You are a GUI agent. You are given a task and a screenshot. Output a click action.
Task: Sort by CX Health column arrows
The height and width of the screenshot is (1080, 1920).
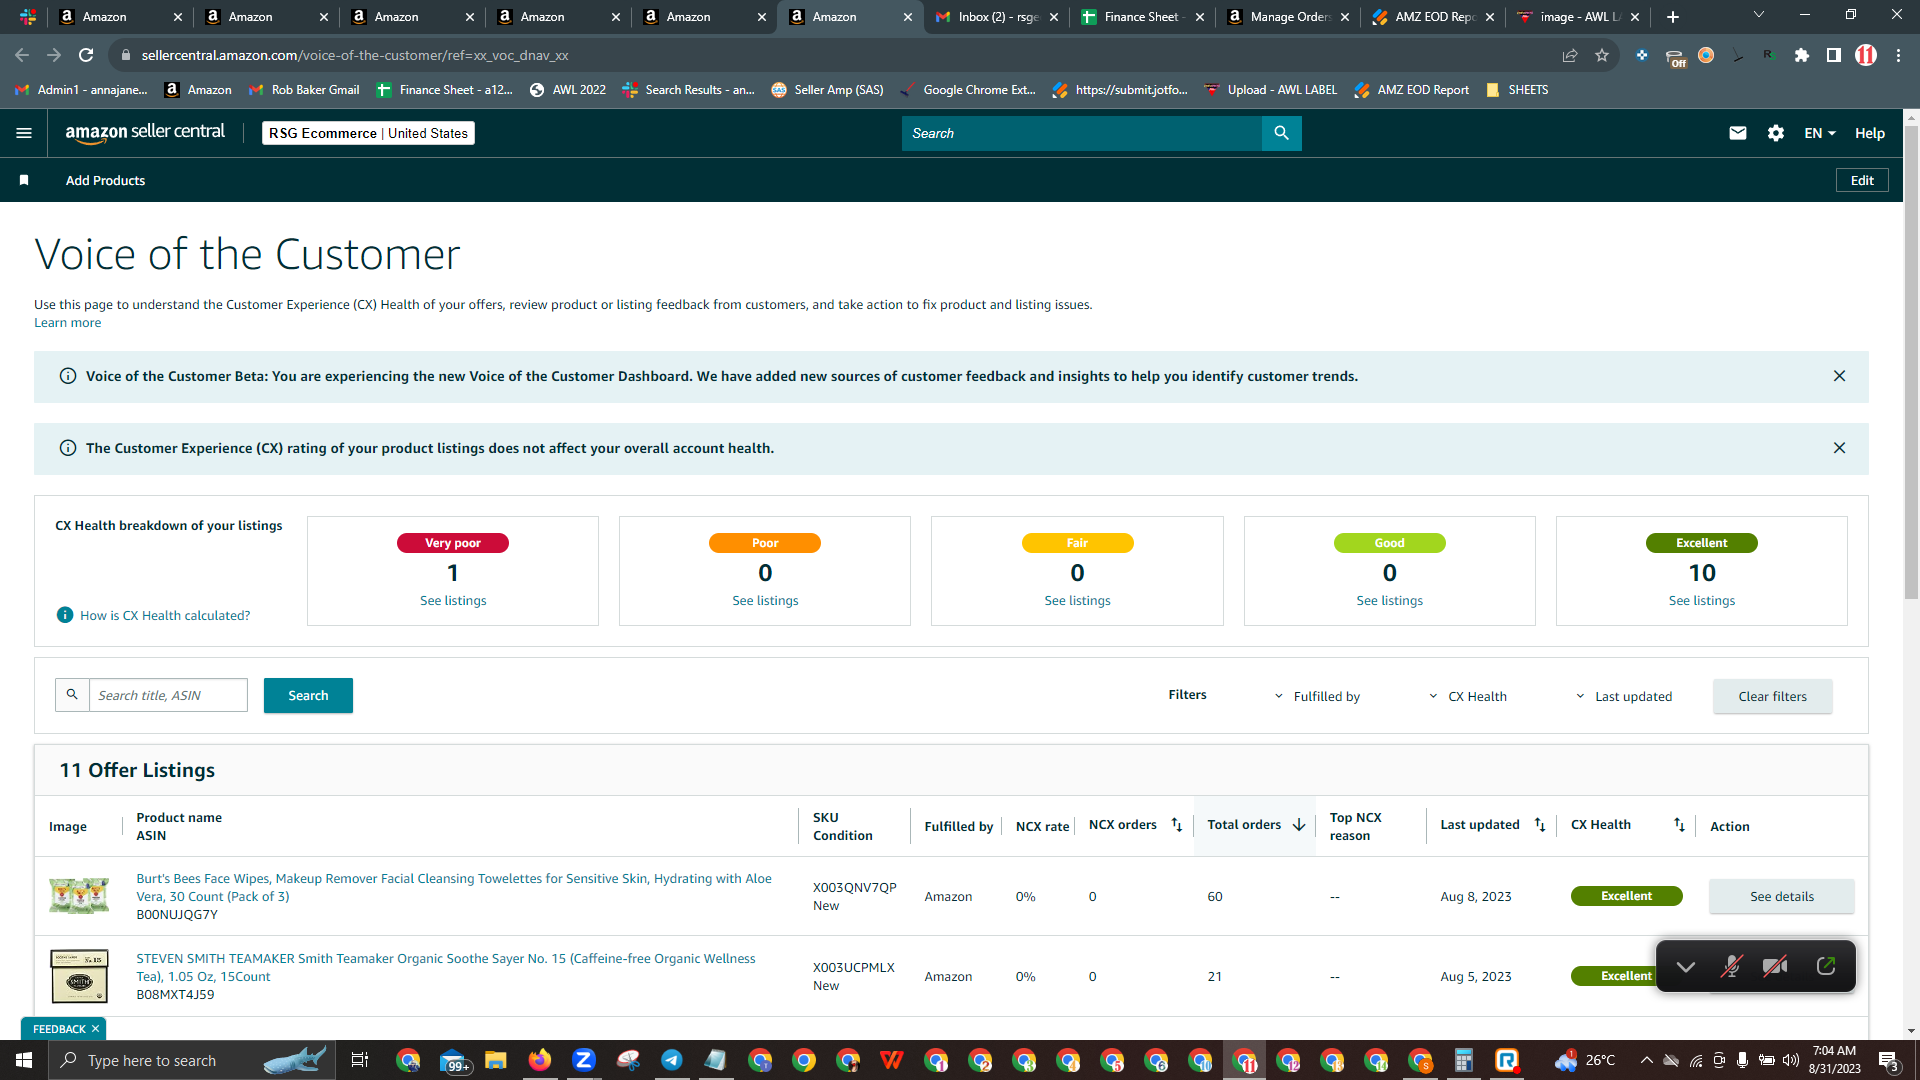(1679, 825)
